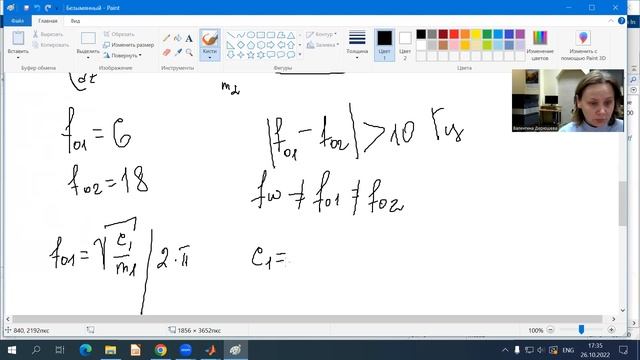The height and width of the screenshot is (360, 640).
Task: Choose the purple color swatch
Action: tap(520, 34)
